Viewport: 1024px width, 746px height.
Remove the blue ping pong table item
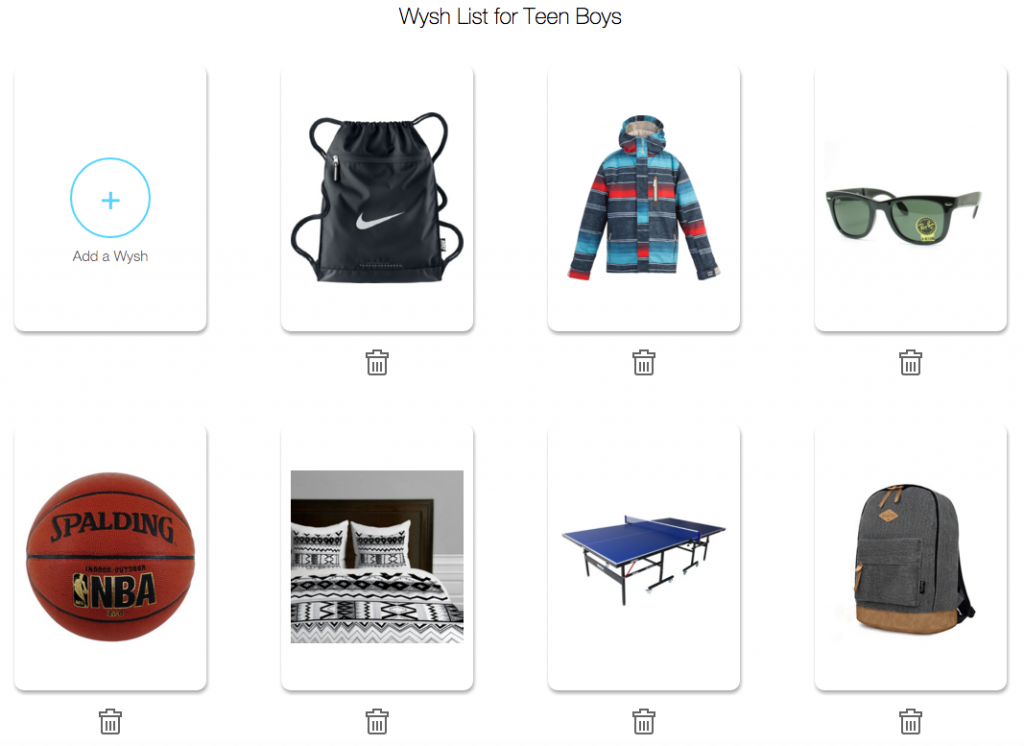click(x=644, y=722)
